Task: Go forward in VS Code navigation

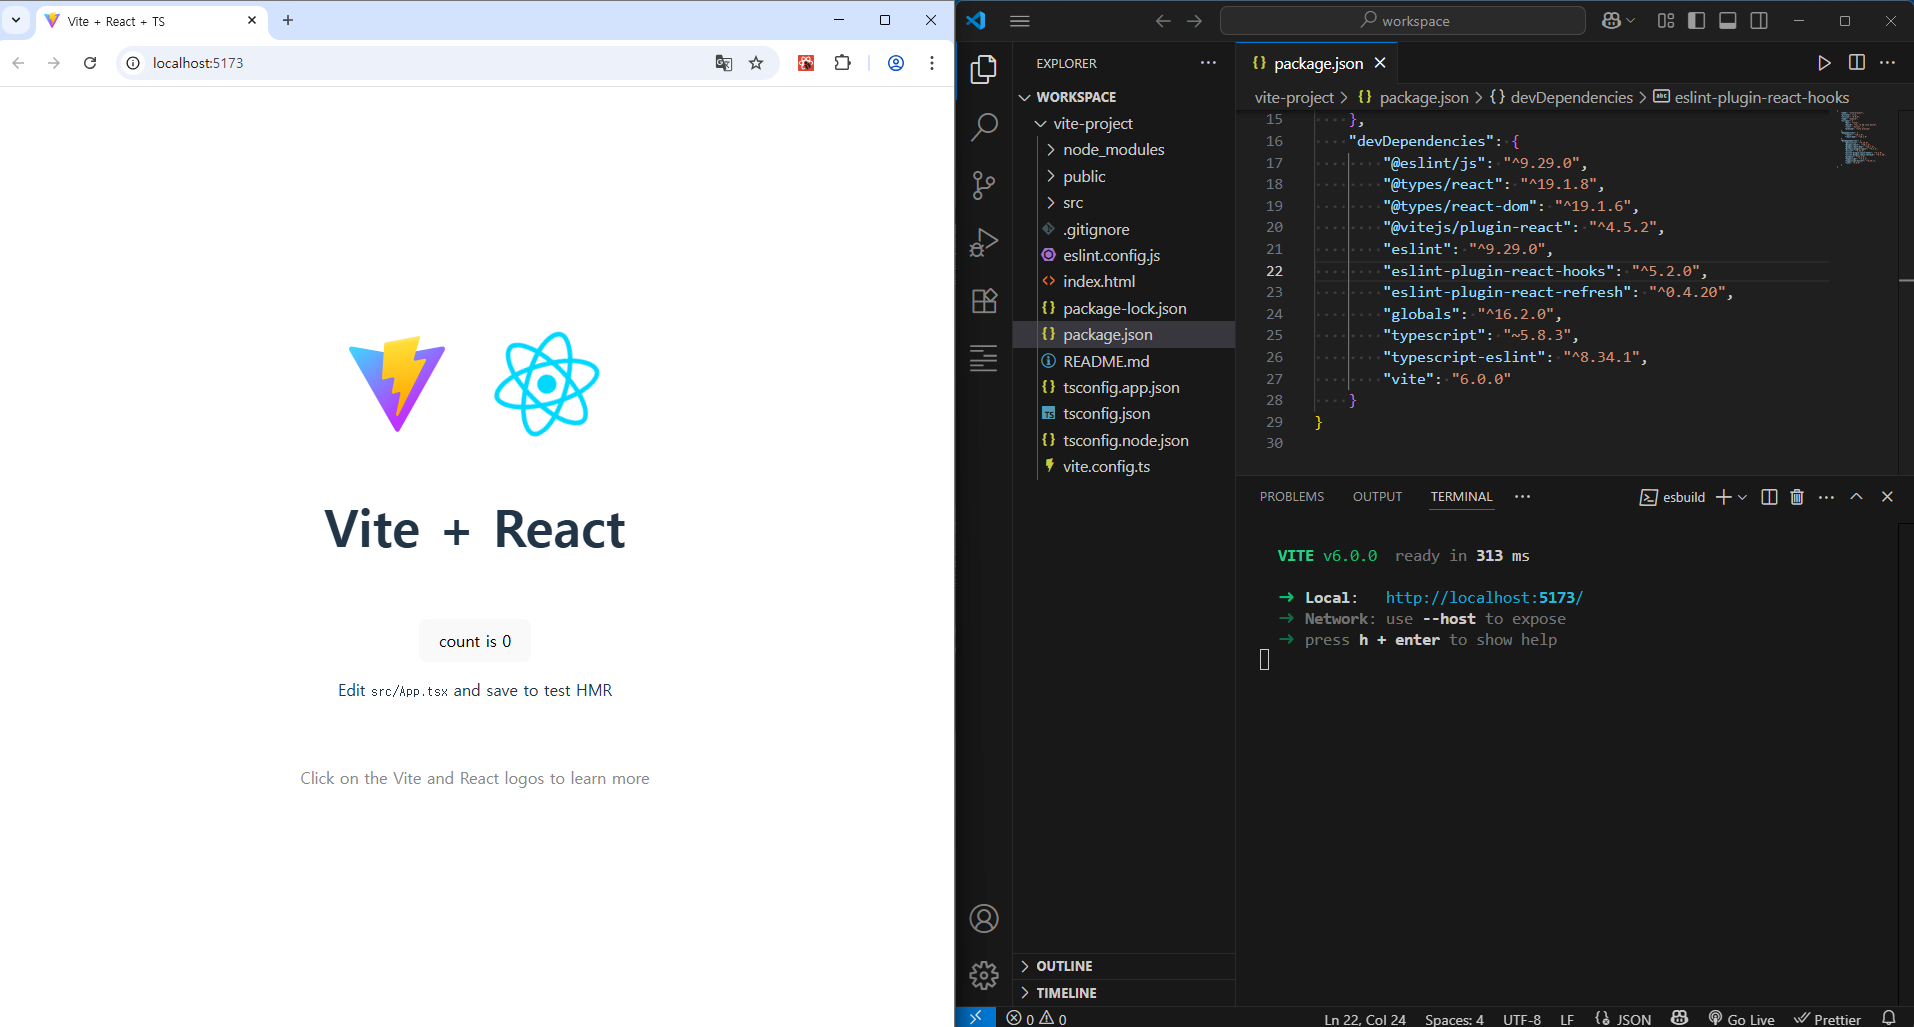Action: [1195, 21]
